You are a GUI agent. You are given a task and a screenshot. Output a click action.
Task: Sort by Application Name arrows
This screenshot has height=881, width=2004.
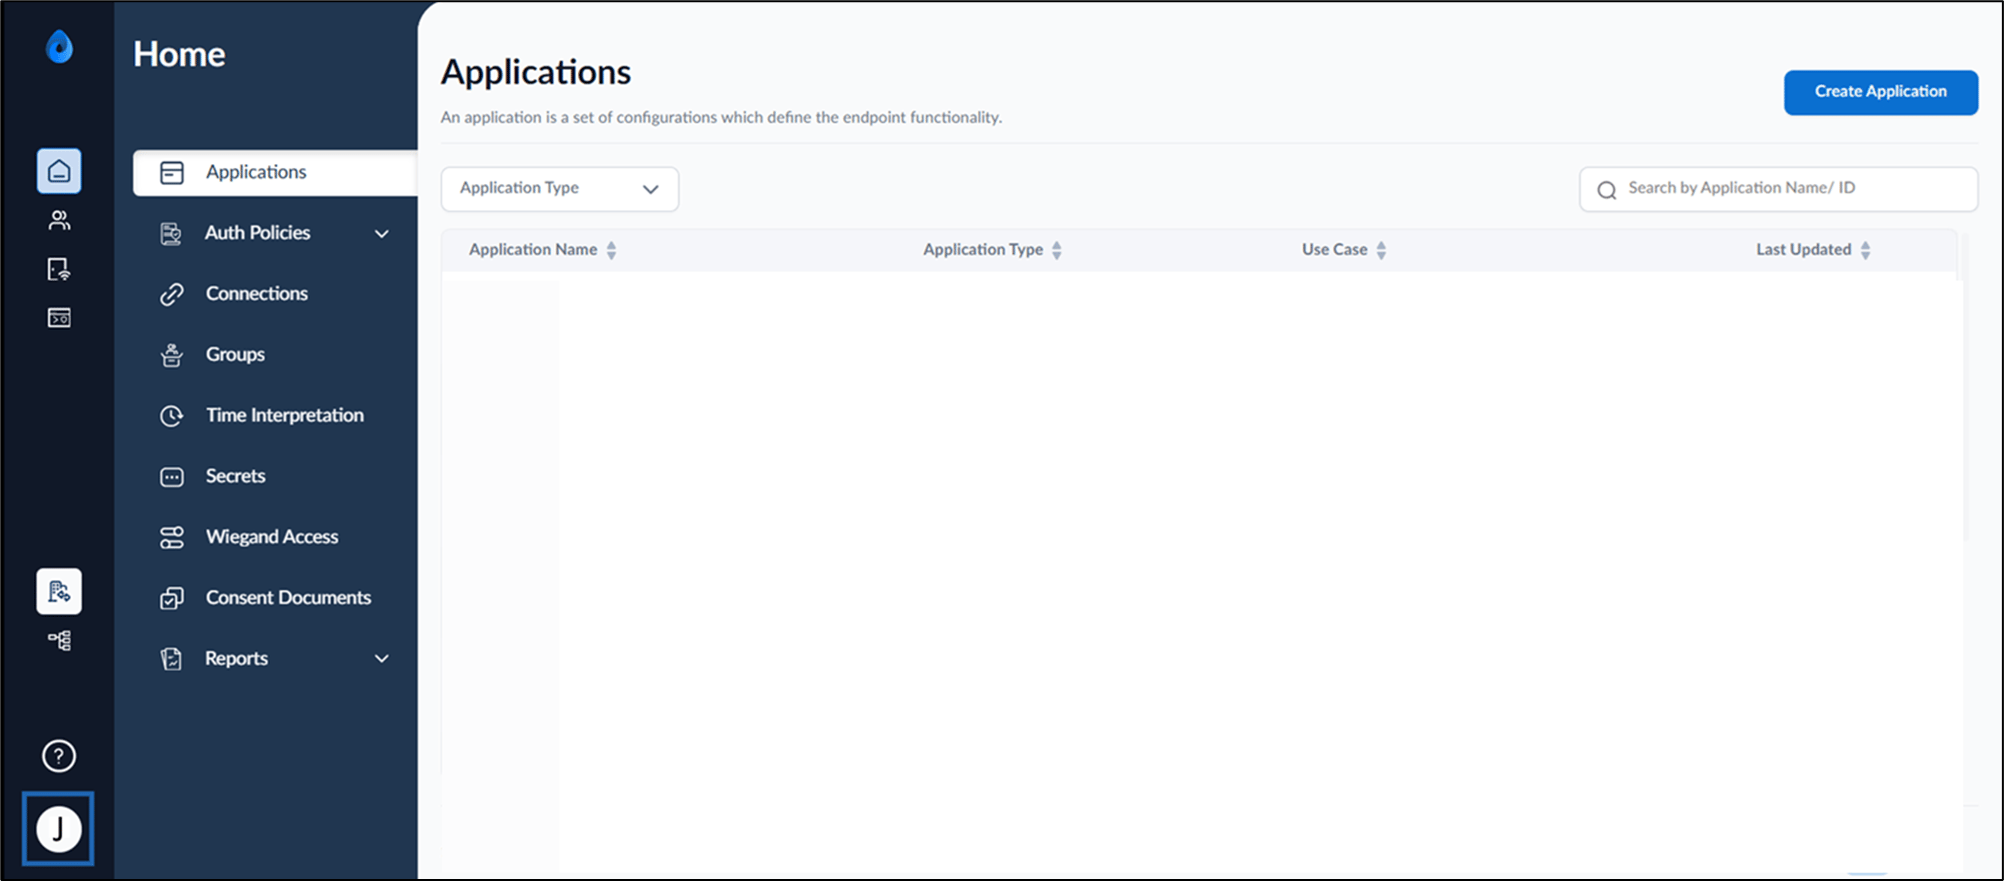click(611, 250)
